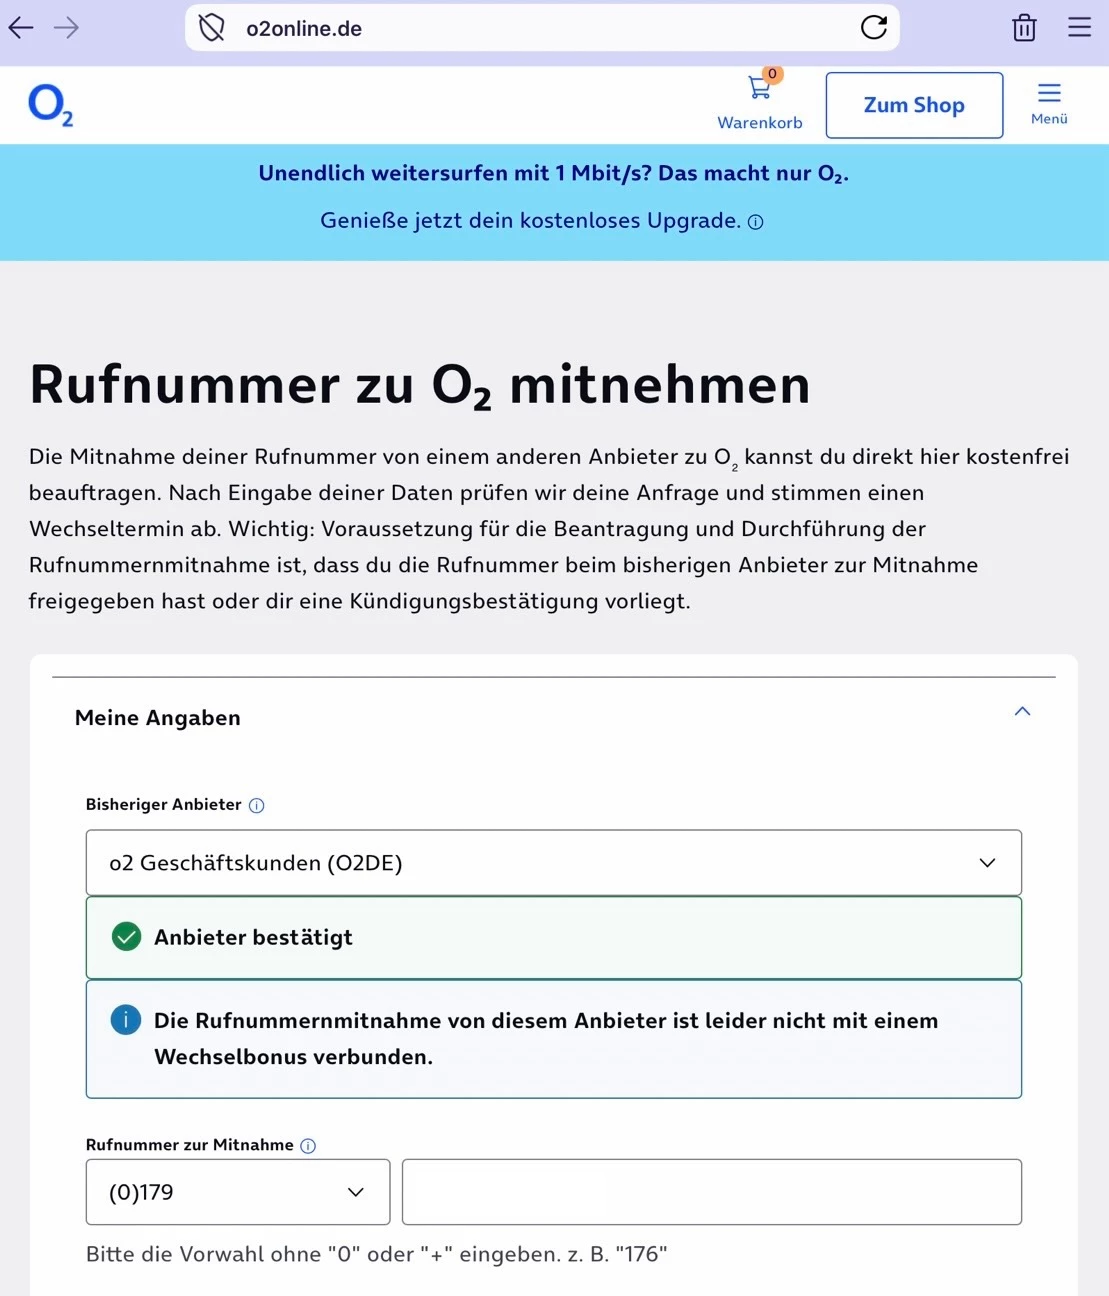Open the Genieße jetzt dein kostenloses Upgrade link
Image resolution: width=1109 pixels, height=1296 pixels.
coord(530,220)
